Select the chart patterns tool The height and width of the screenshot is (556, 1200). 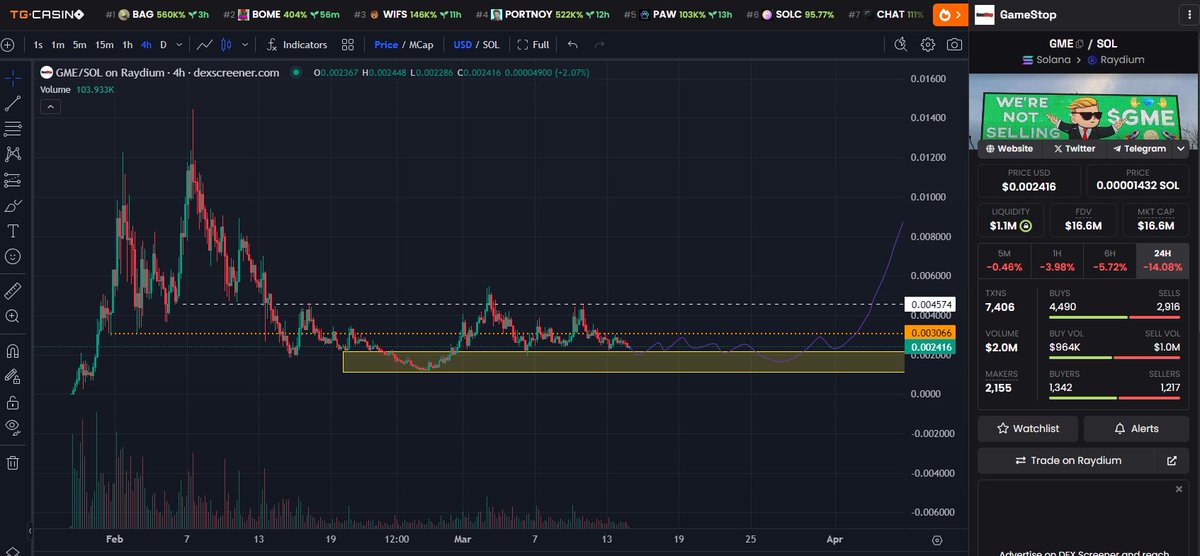[13, 154]
